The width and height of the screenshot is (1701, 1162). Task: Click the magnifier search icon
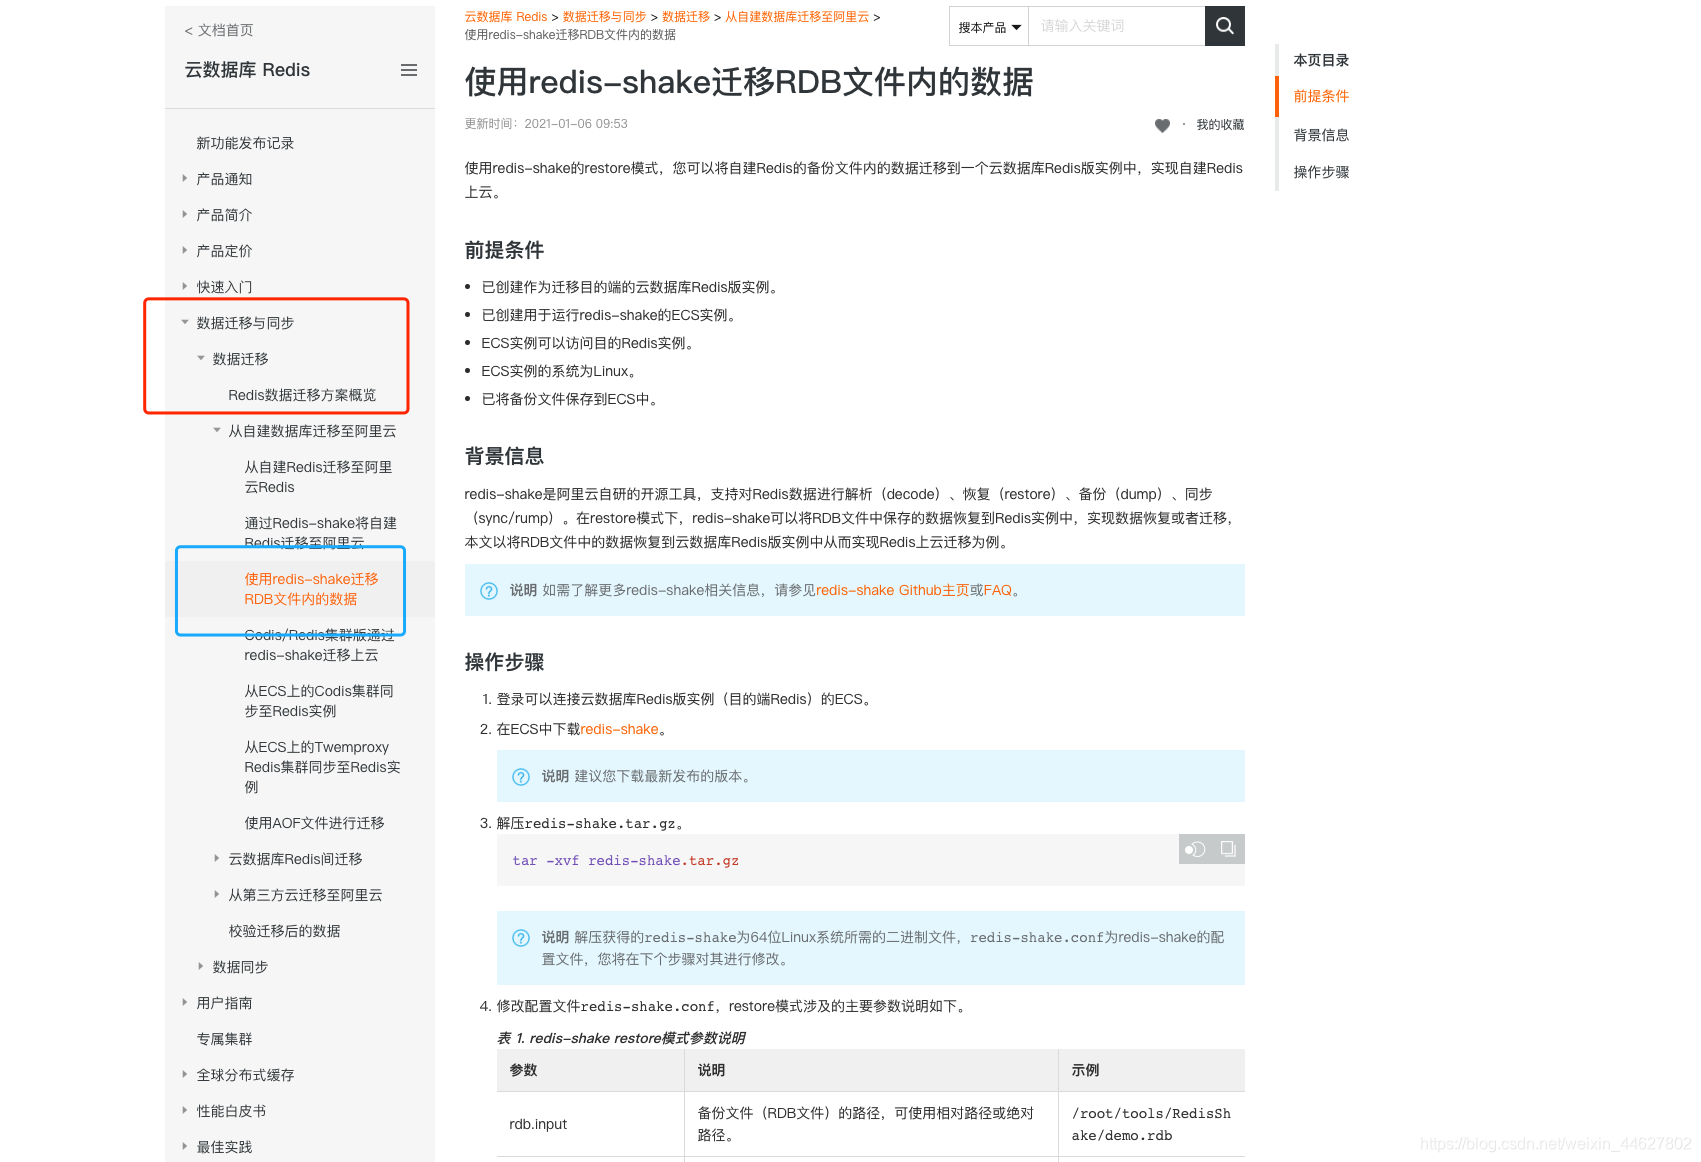coord(1224,26)
